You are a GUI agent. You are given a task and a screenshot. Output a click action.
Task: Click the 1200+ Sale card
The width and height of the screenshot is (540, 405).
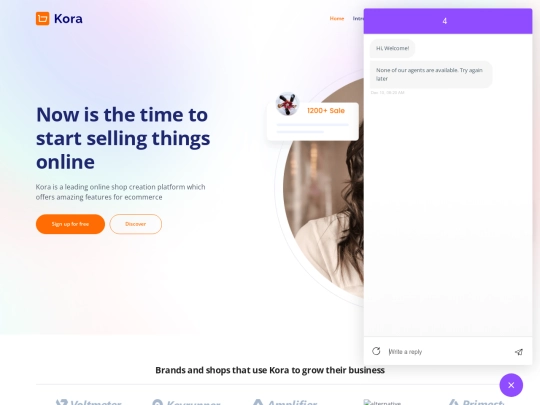(313, 121)
